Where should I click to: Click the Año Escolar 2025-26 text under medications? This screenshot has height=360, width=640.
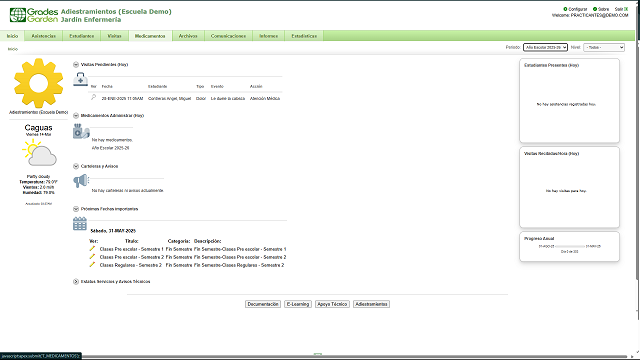[x=110, y=148]
